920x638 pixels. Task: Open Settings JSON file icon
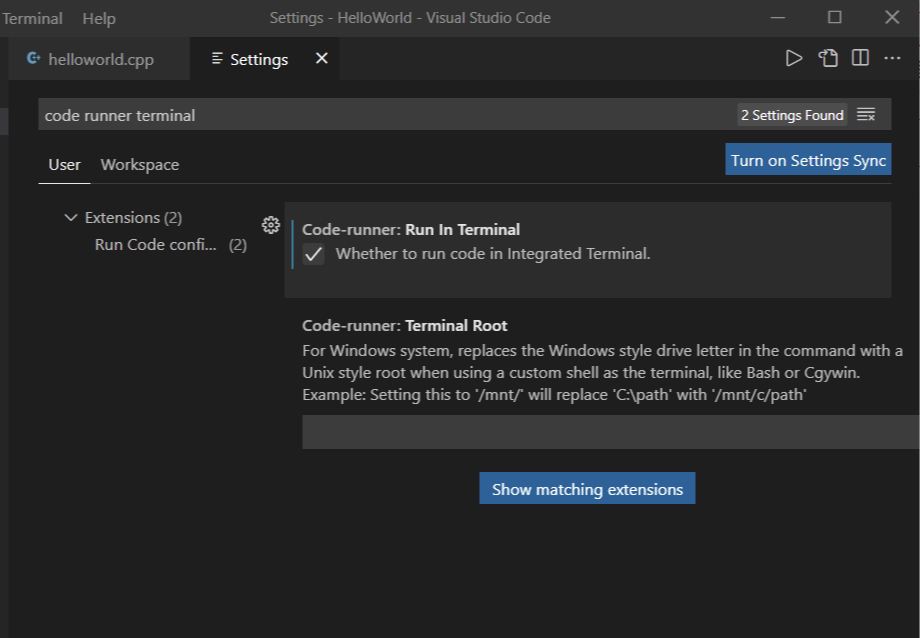828,58
